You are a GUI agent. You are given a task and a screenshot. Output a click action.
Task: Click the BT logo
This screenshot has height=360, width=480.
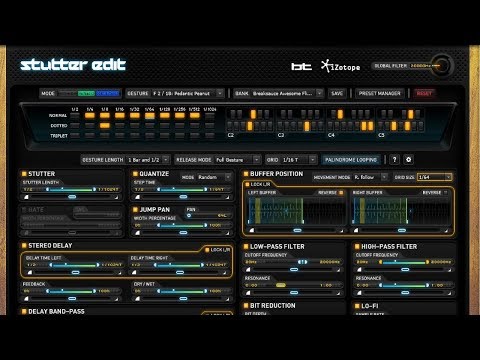[301, 66]
